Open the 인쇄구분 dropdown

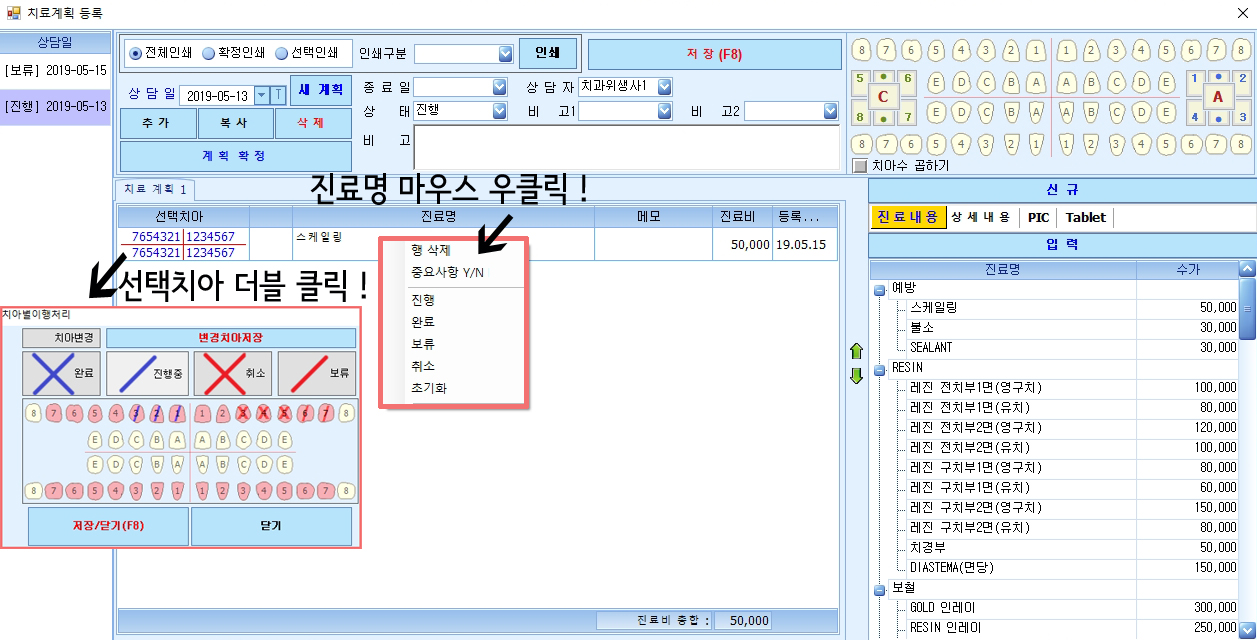tap(505, 53)
